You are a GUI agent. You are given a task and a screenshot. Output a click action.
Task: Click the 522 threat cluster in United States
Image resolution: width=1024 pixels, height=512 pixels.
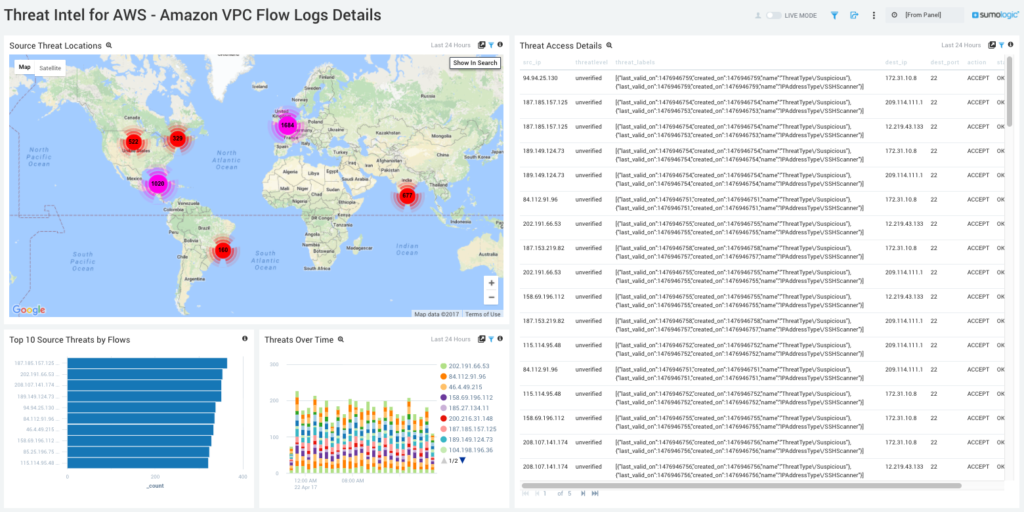(x=133, y=142)
